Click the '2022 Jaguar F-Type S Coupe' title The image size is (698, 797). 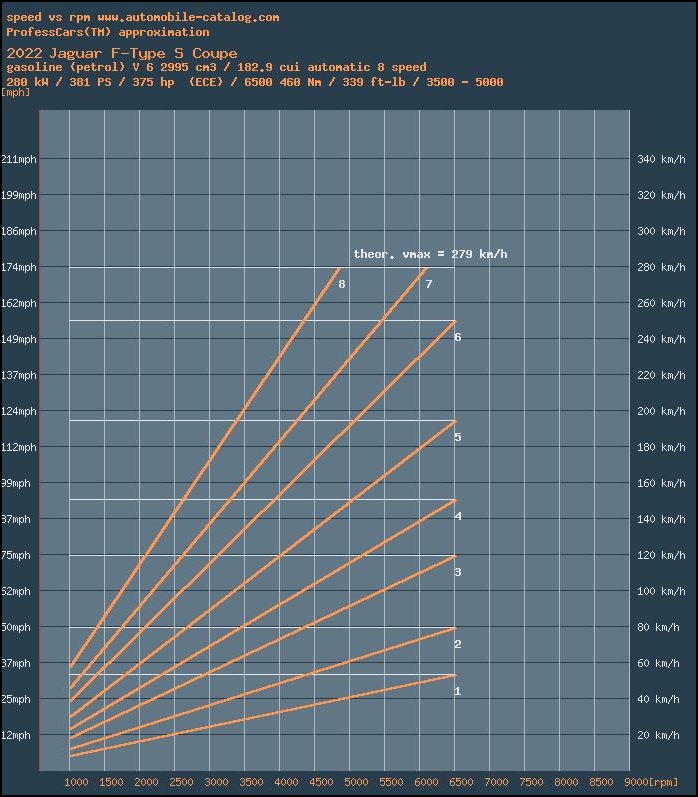pos(122,53)
